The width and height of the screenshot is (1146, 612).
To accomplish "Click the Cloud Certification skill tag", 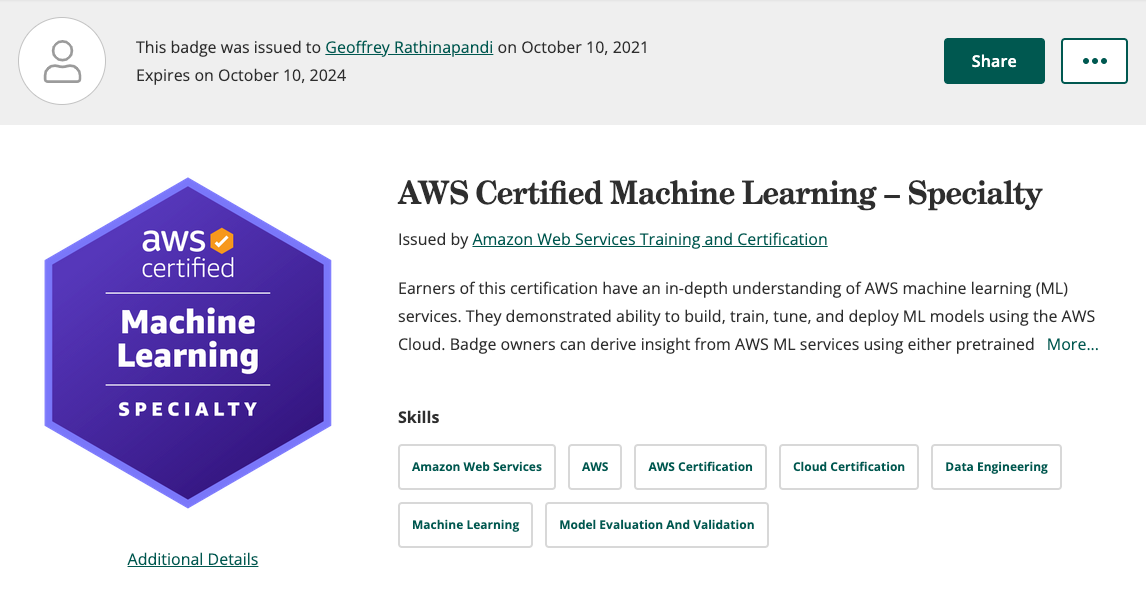I will point(848,466).
